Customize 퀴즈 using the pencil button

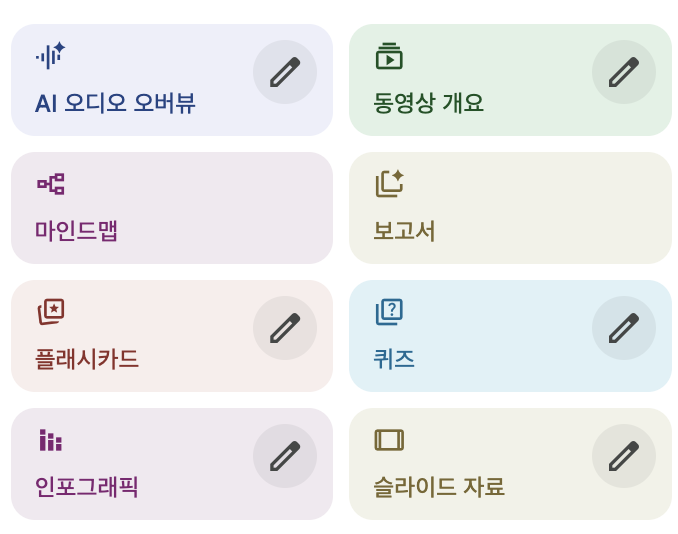pyautogui.click(x=624, y=328)
